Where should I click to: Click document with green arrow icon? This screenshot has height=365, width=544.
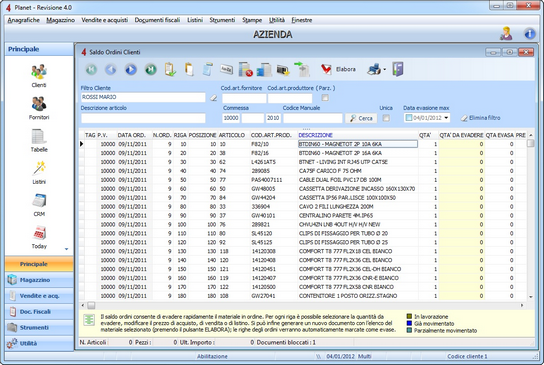[x=302, y=69]
